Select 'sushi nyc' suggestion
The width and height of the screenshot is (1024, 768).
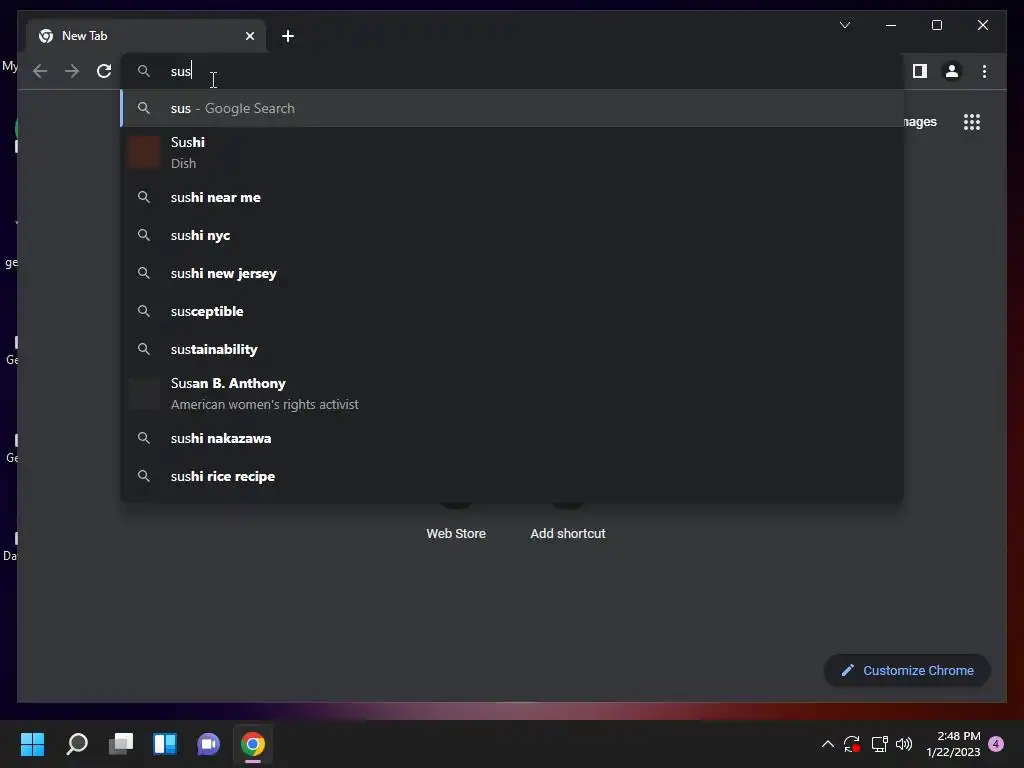pyautogui.click(x=512, y=235)
